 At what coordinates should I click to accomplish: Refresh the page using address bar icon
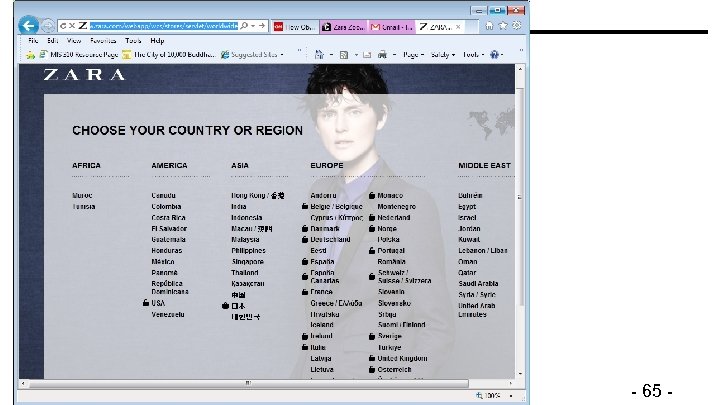point(63,26)
